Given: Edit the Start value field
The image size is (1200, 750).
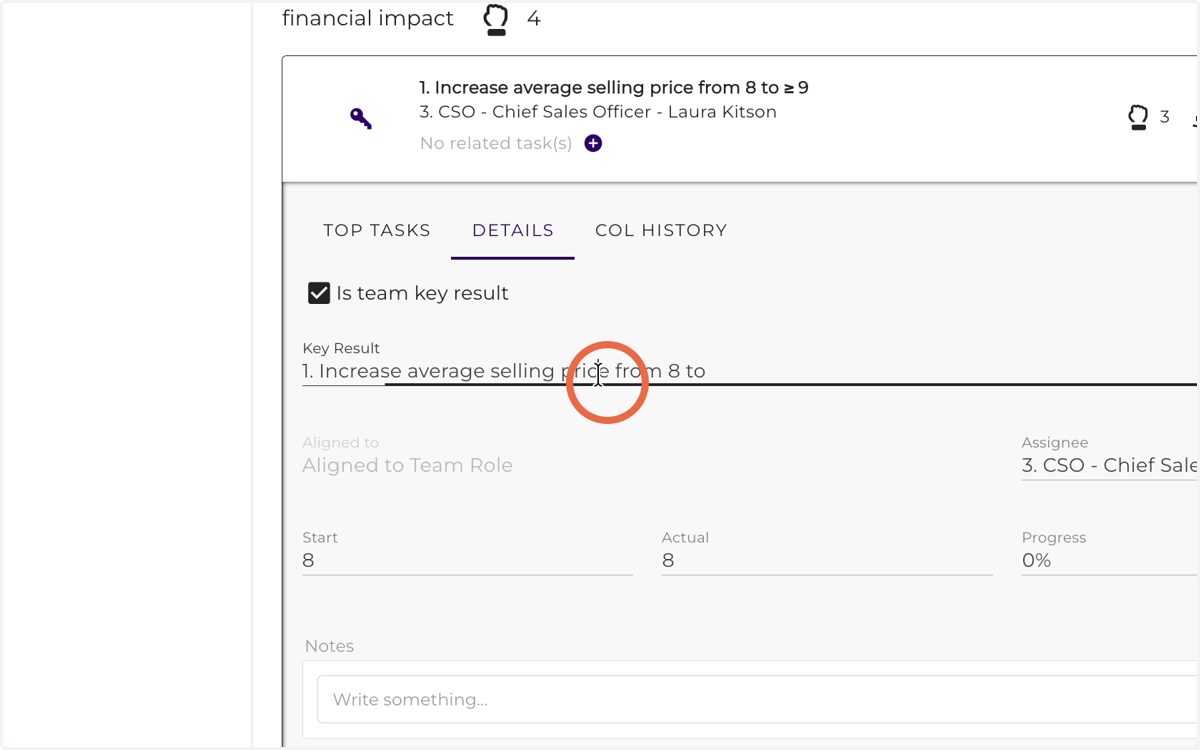Looking at the screenshot, I should click(467, 560).
